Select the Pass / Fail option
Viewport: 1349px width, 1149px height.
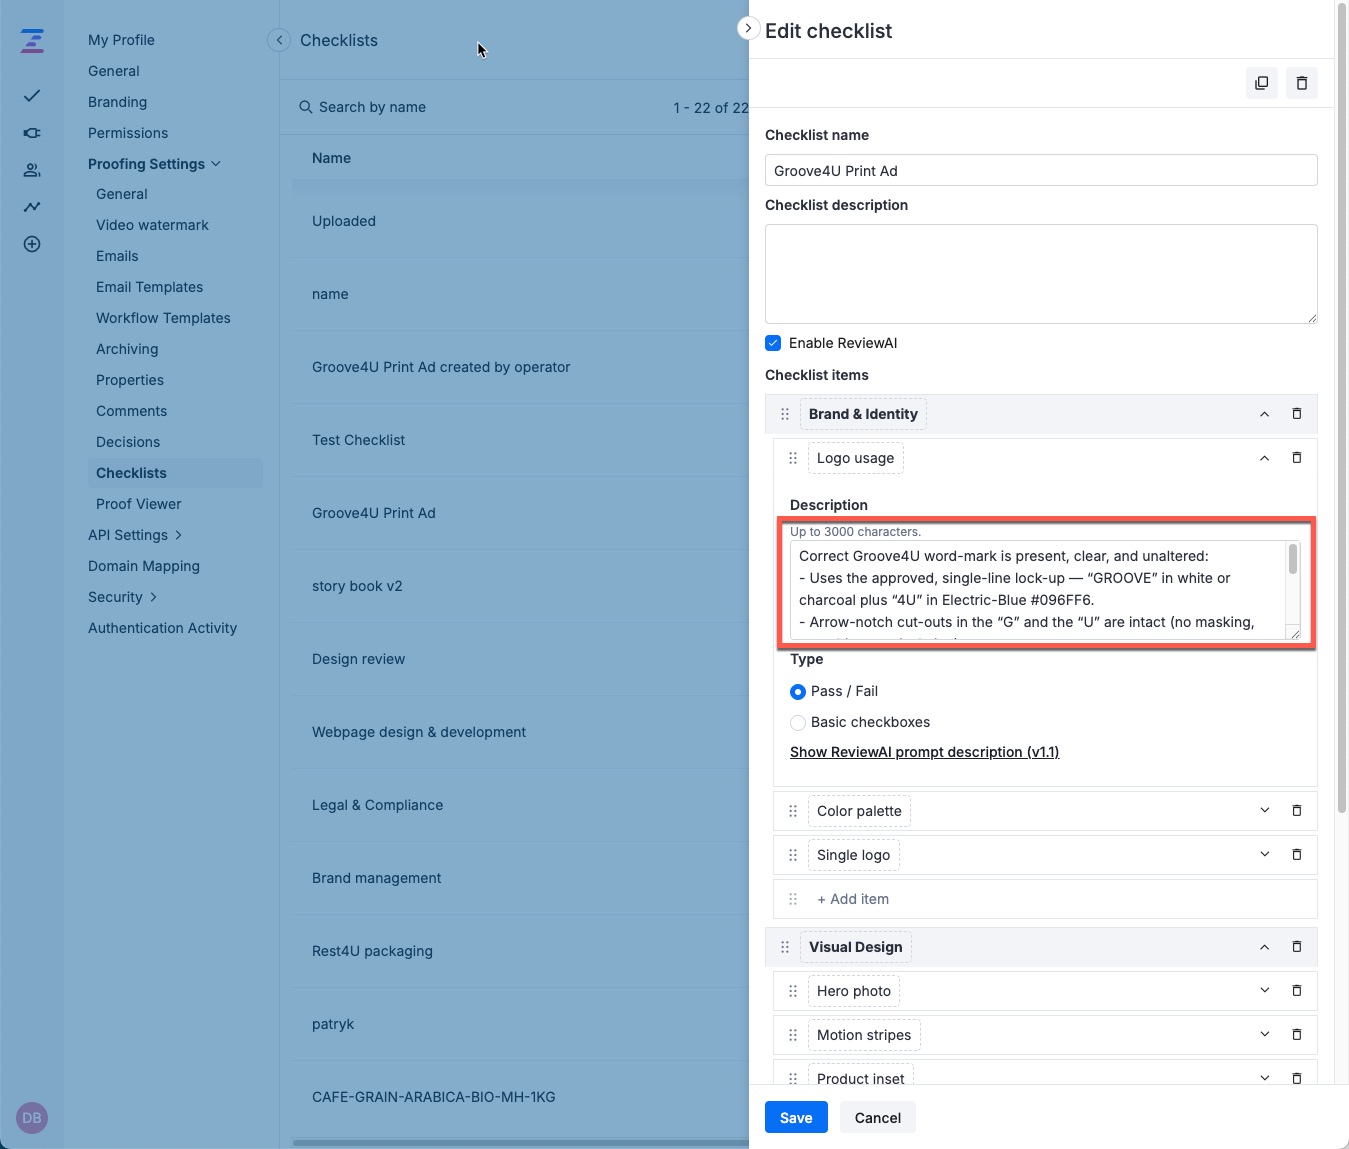(x=798, y=691)
